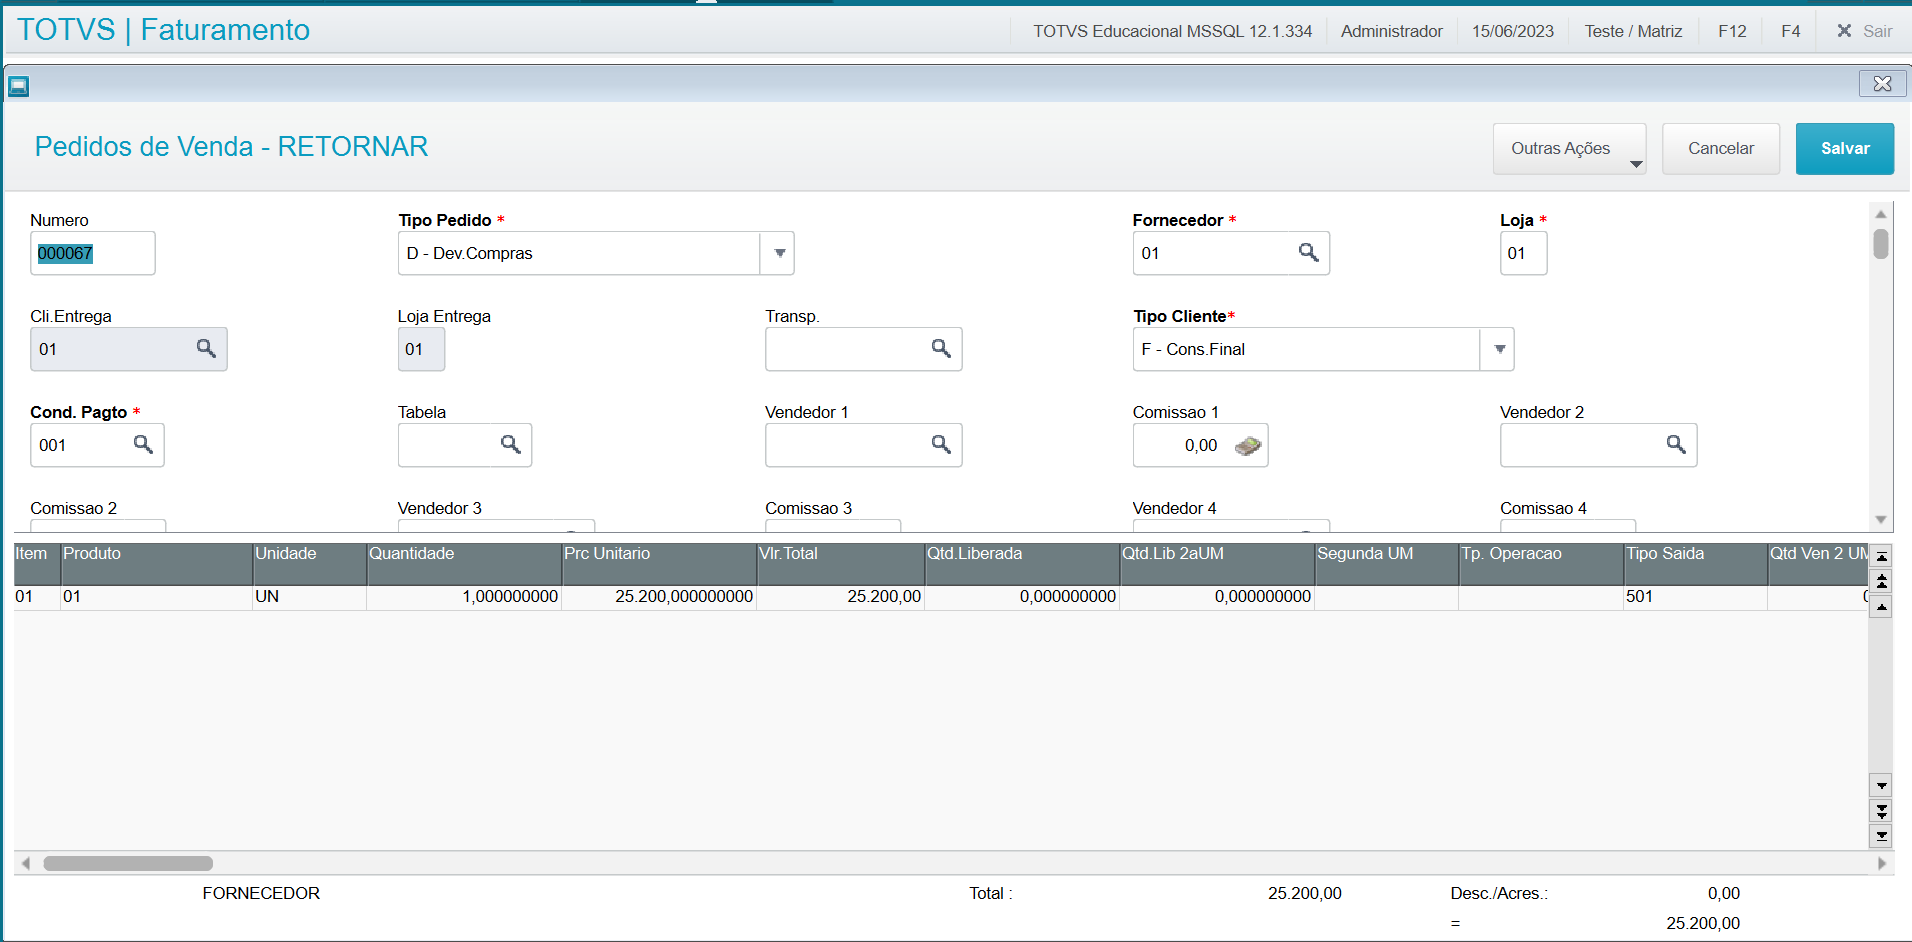Image resolution: width=1912 pixels, height=942 pixels.
Task: Click Vlr.Total column header
Action: click(840, 564)
